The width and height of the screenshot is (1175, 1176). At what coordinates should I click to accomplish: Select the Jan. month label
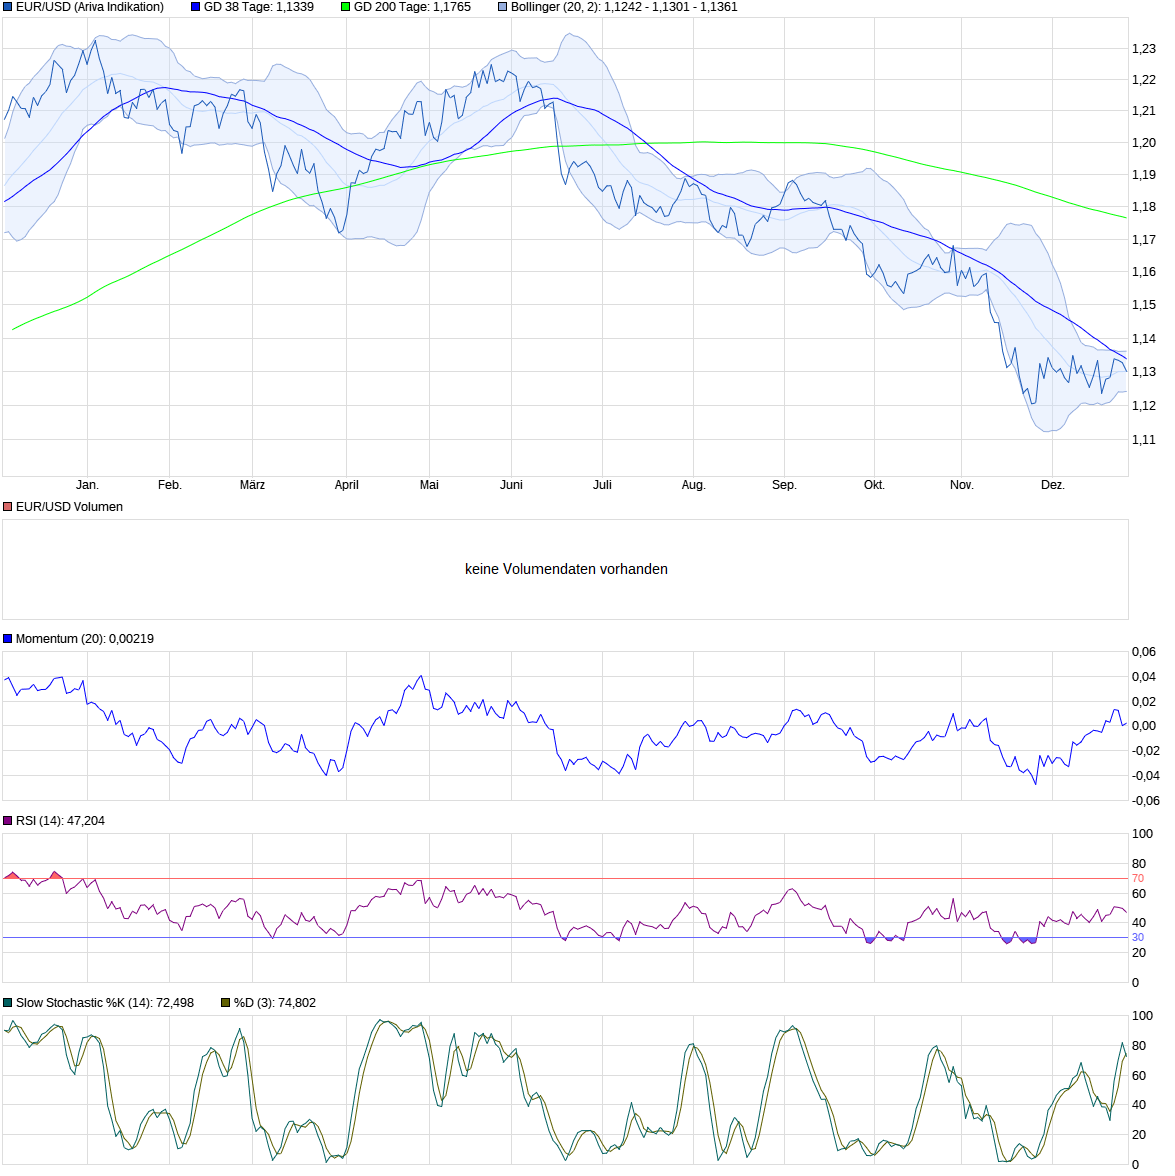[x=89, y=484]
